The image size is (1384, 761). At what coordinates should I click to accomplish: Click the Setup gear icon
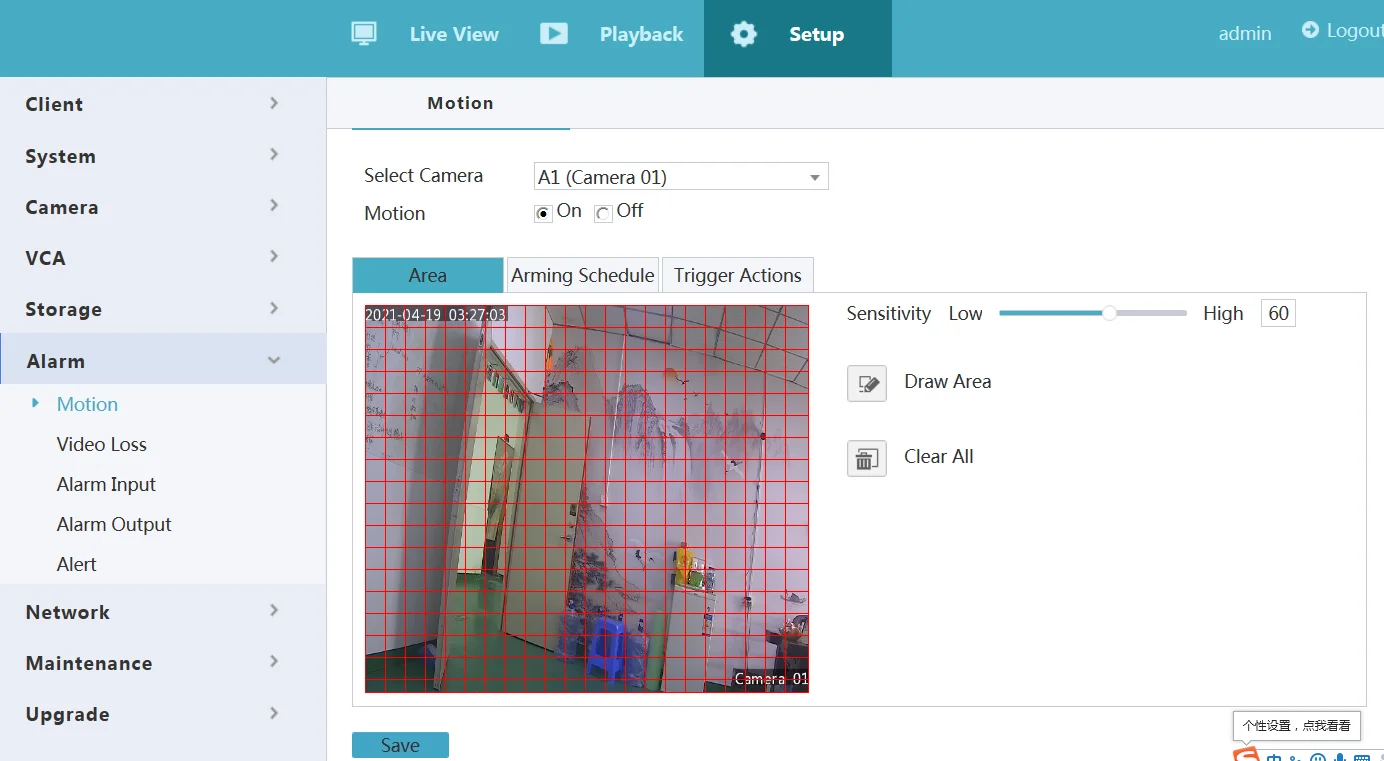tap(744, 34)
